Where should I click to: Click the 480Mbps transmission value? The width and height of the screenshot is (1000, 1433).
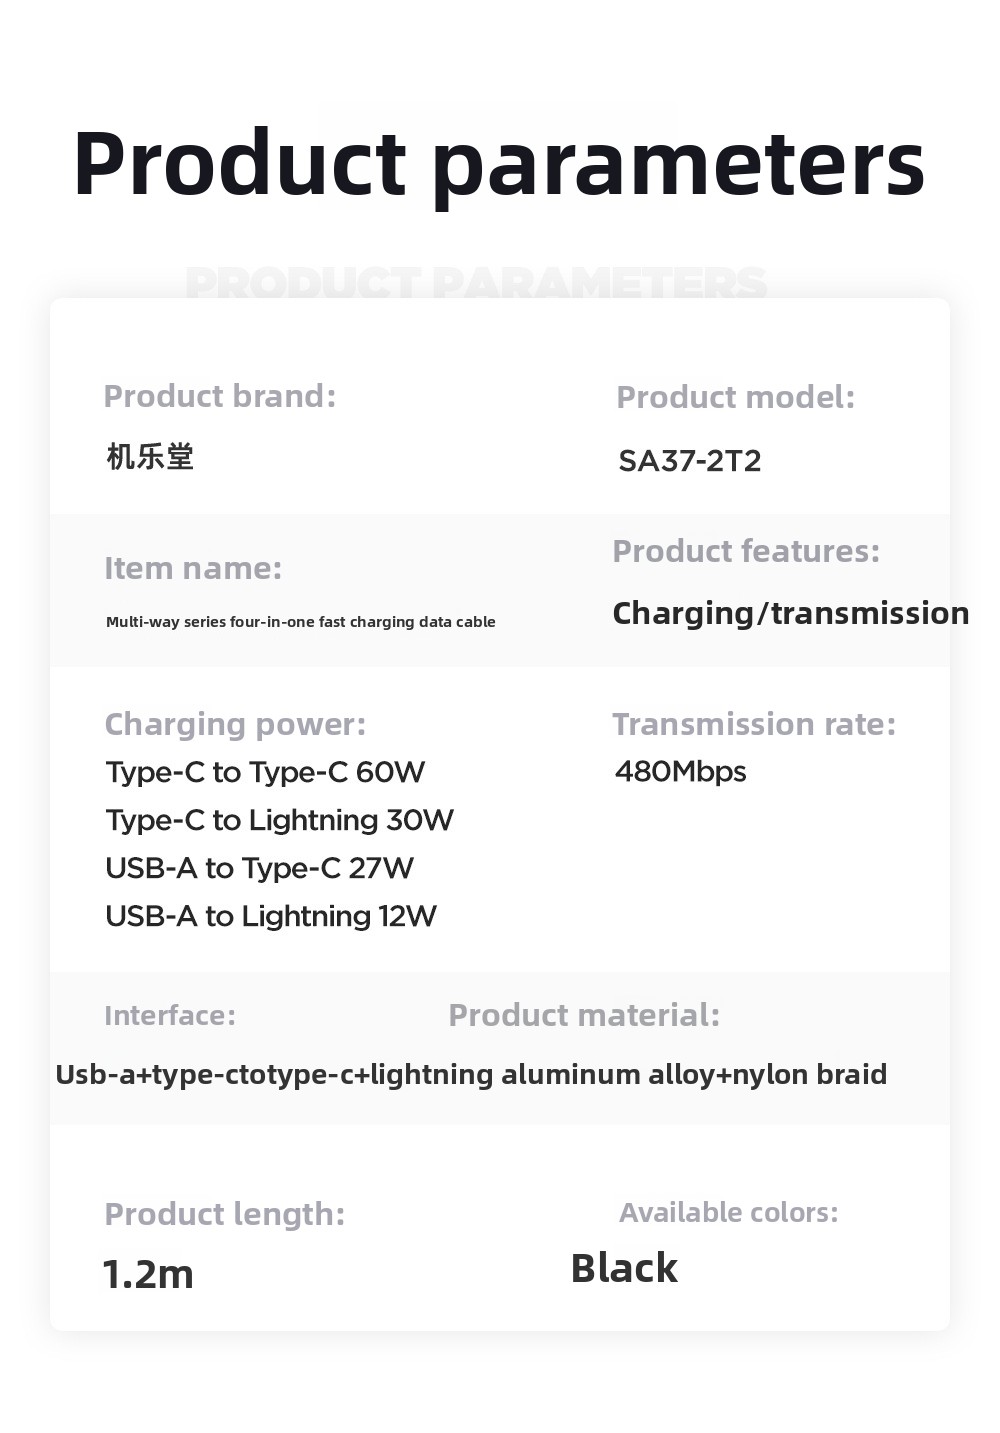[681, 772]
